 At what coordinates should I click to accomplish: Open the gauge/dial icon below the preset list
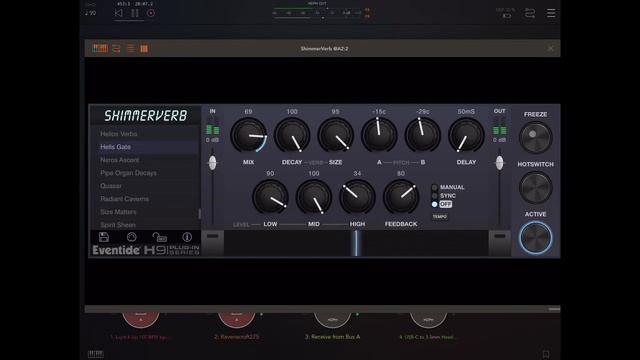[x=131, y=237]
